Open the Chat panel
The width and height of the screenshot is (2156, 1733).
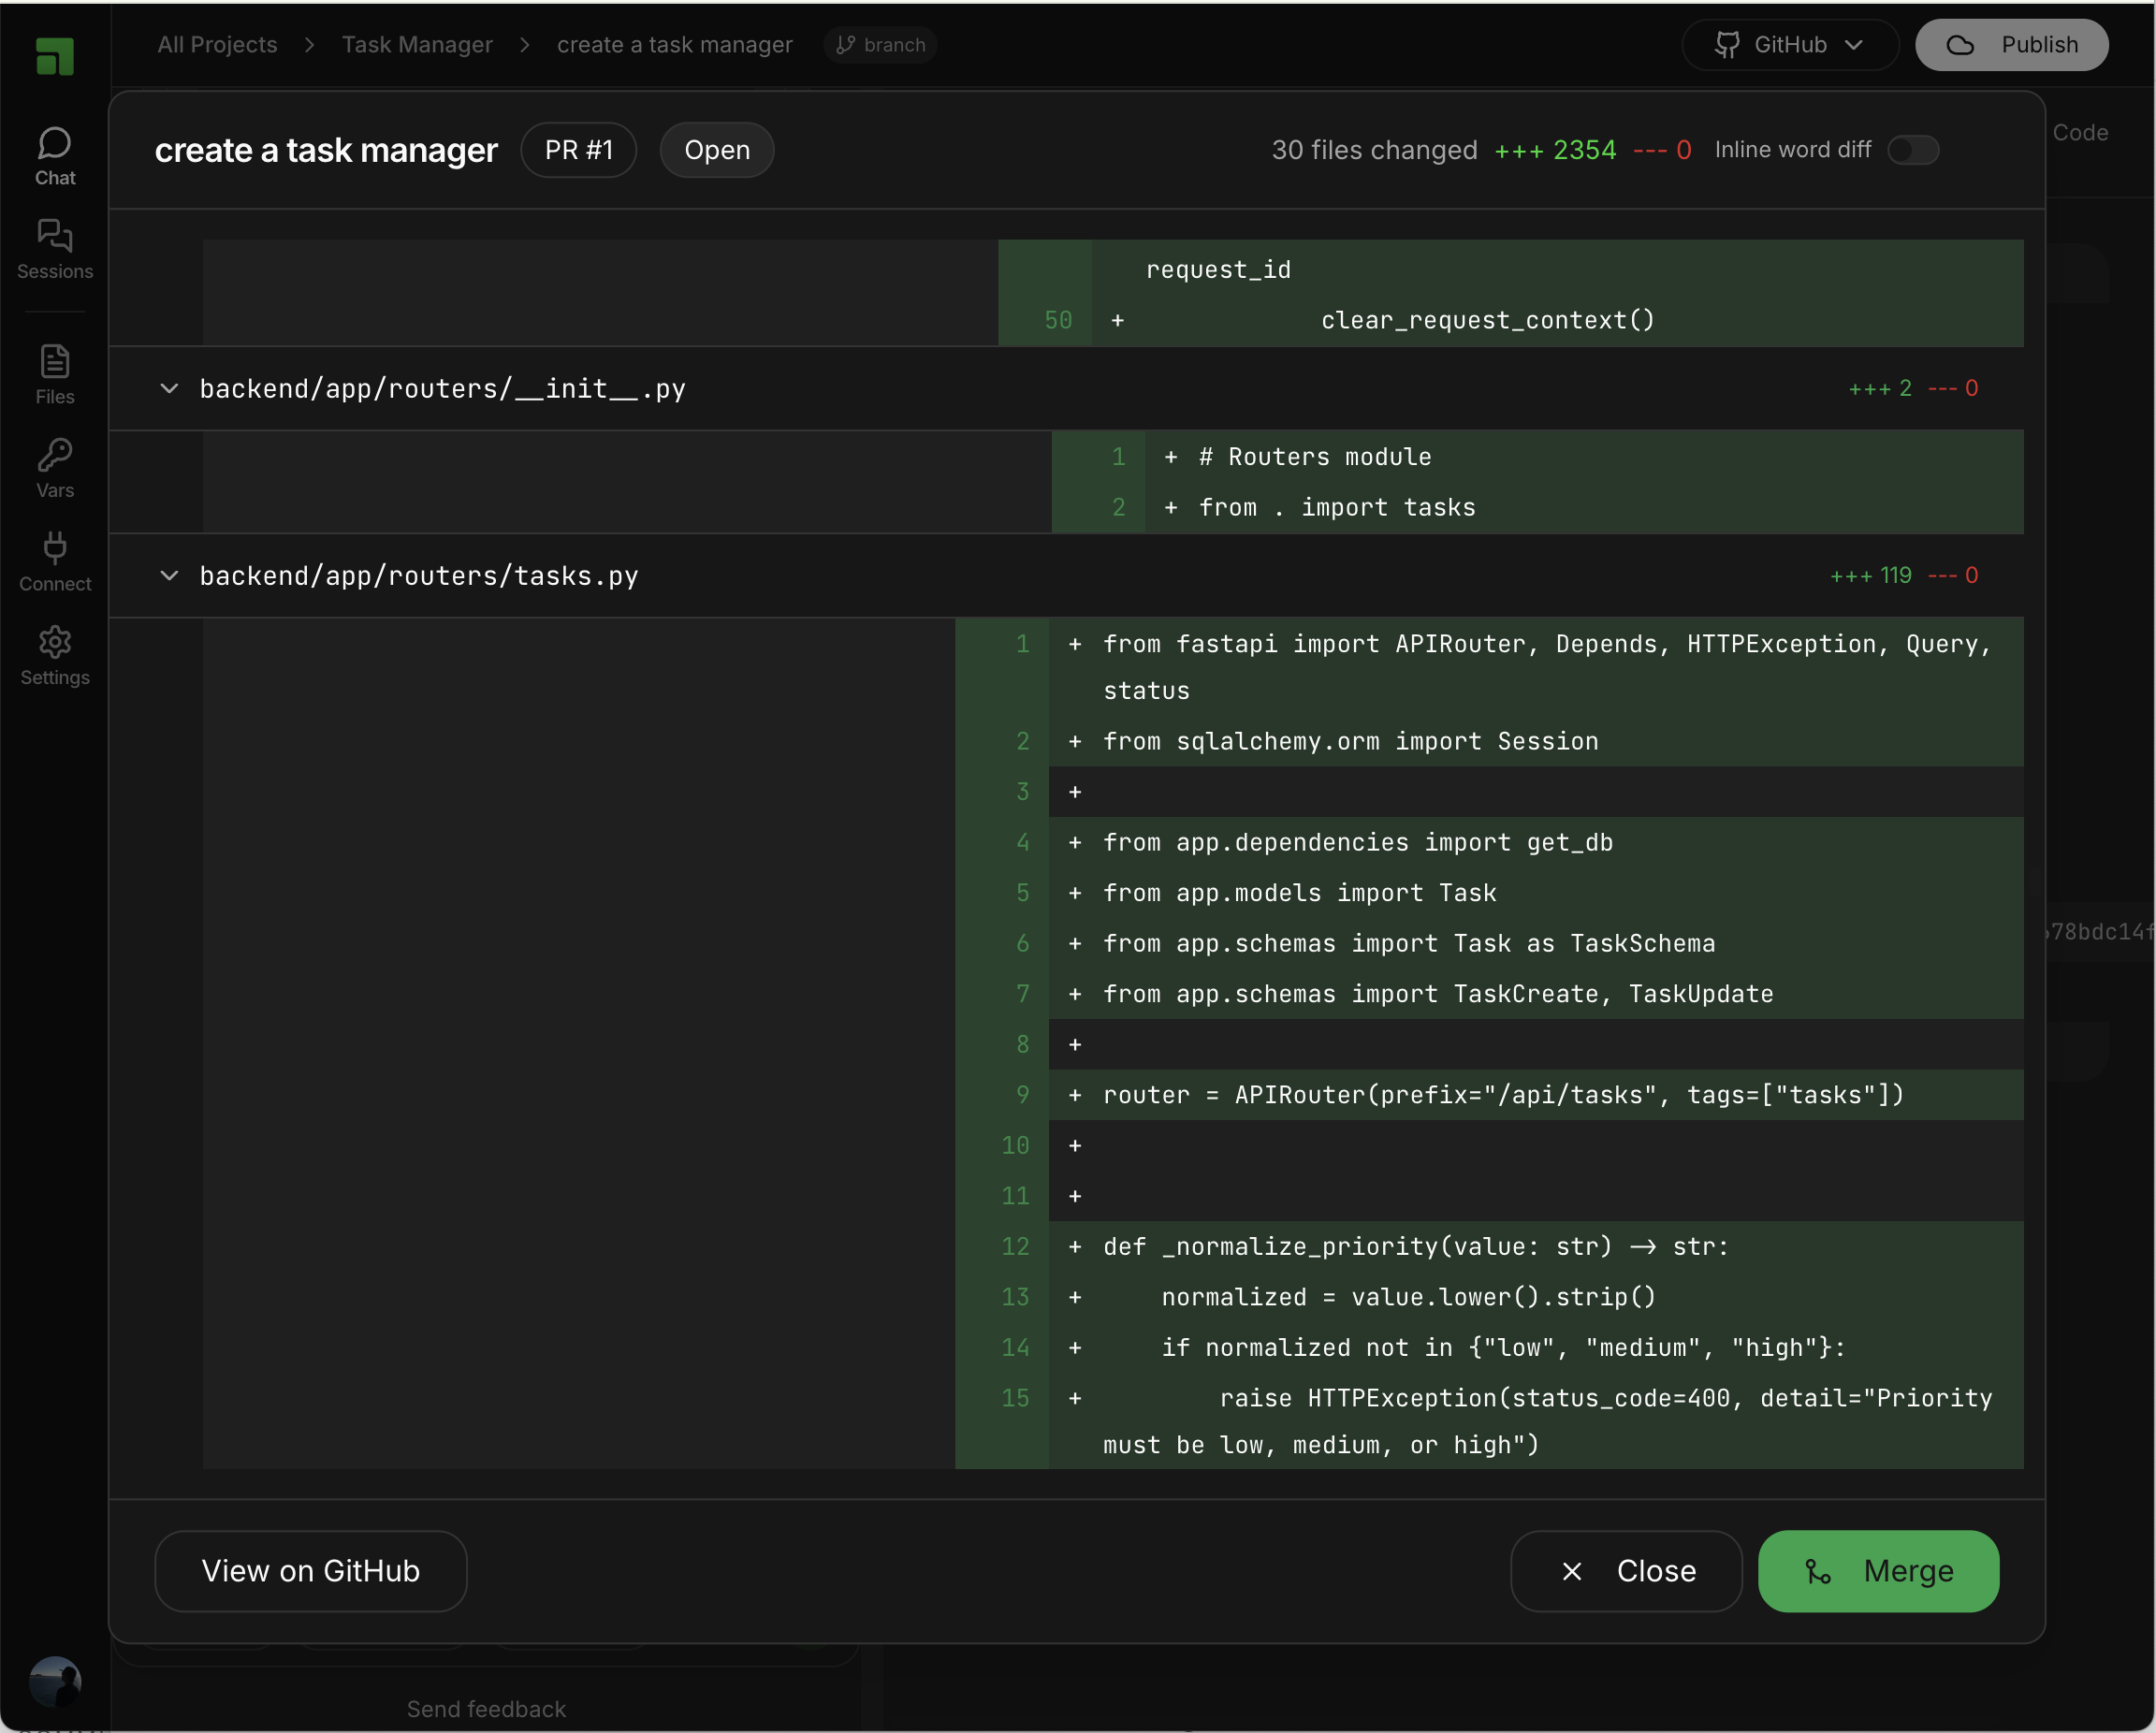(x=54, y=153)
